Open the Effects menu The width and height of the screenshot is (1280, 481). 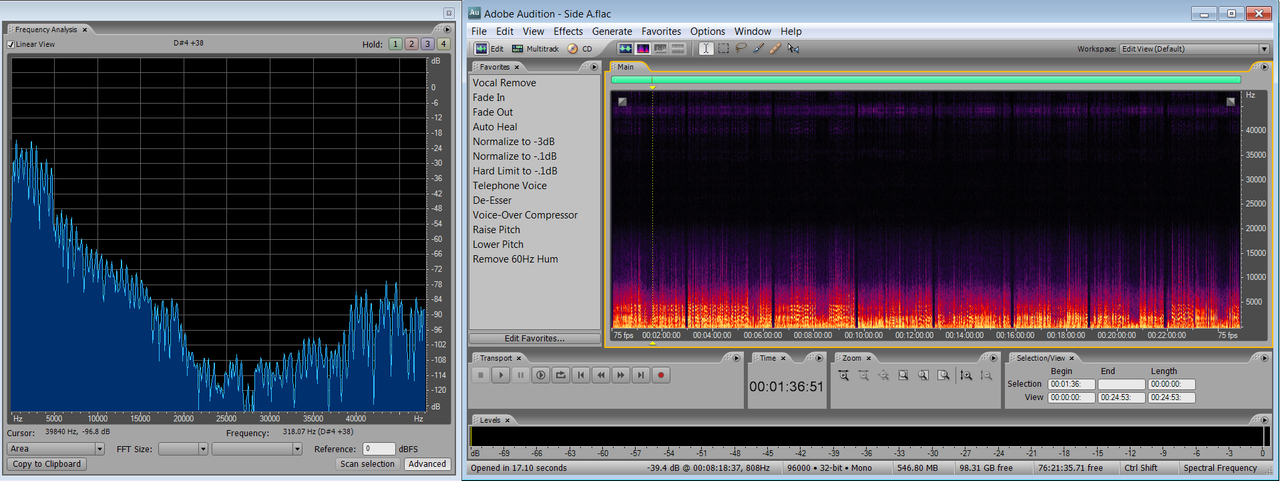(x=568, y=31)
